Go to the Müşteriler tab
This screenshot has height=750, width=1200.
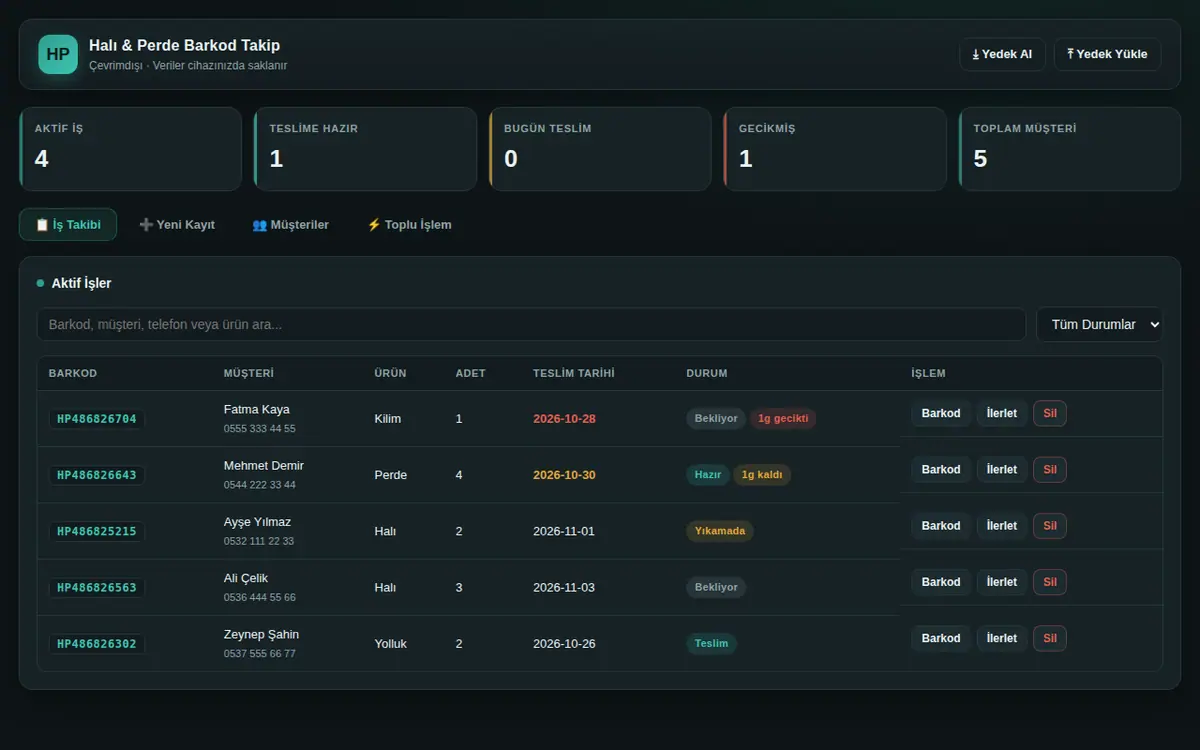[x=290, y=225]
